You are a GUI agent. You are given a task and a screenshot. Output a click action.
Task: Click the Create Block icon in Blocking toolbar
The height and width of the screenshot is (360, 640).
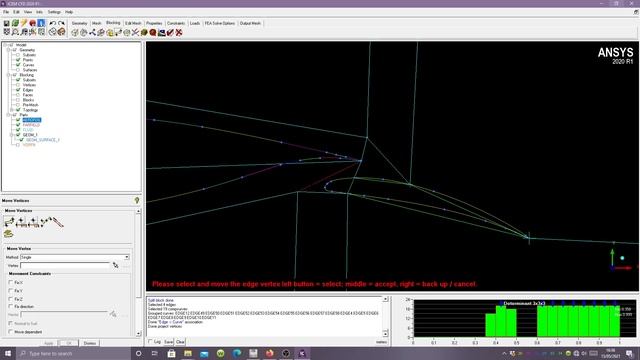point(75,32)
